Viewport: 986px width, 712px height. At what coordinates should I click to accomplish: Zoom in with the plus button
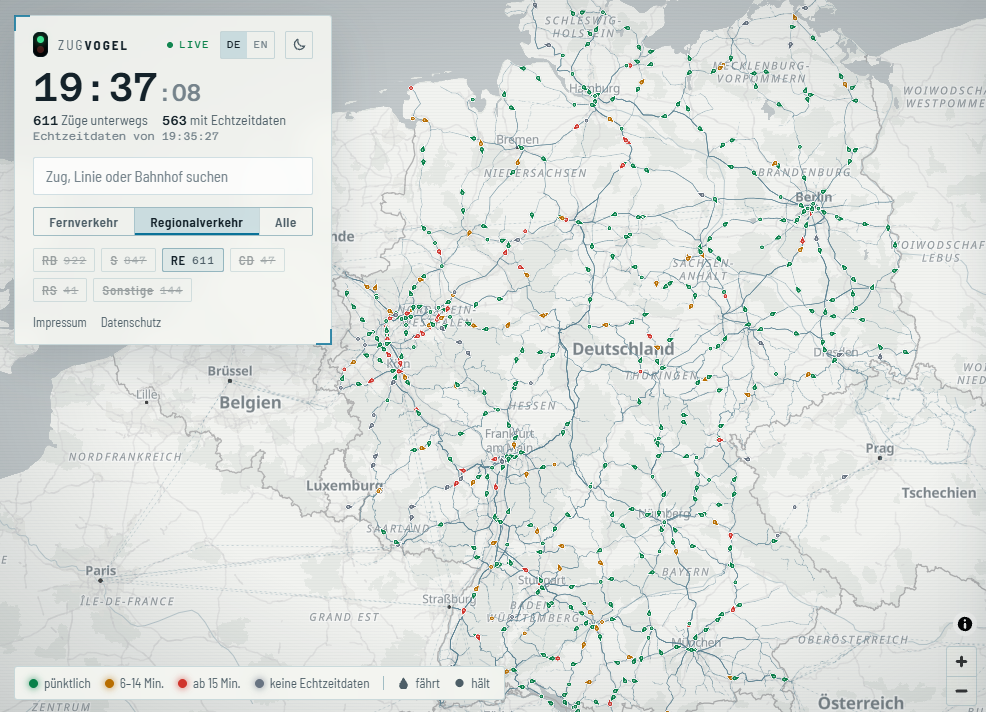coord(961,662)
